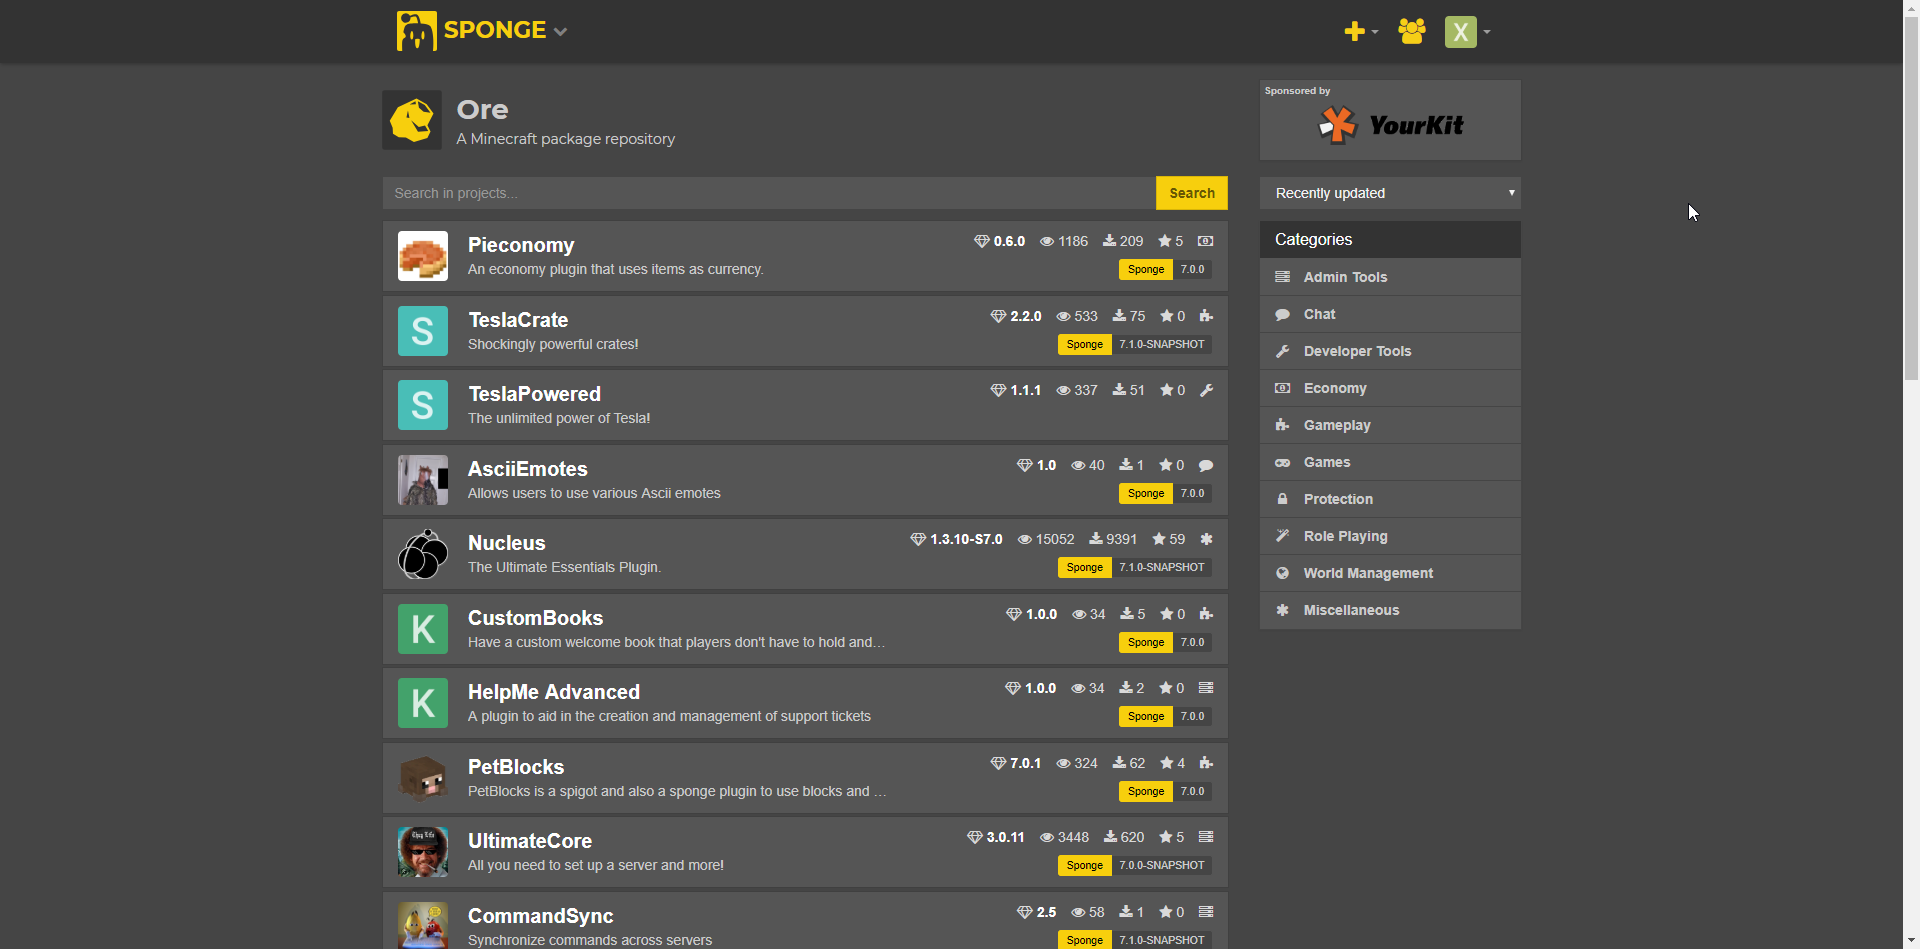
Task: Click inside the 'Search in projects' field
Action: pyautogui.click(x=700, y=193)
